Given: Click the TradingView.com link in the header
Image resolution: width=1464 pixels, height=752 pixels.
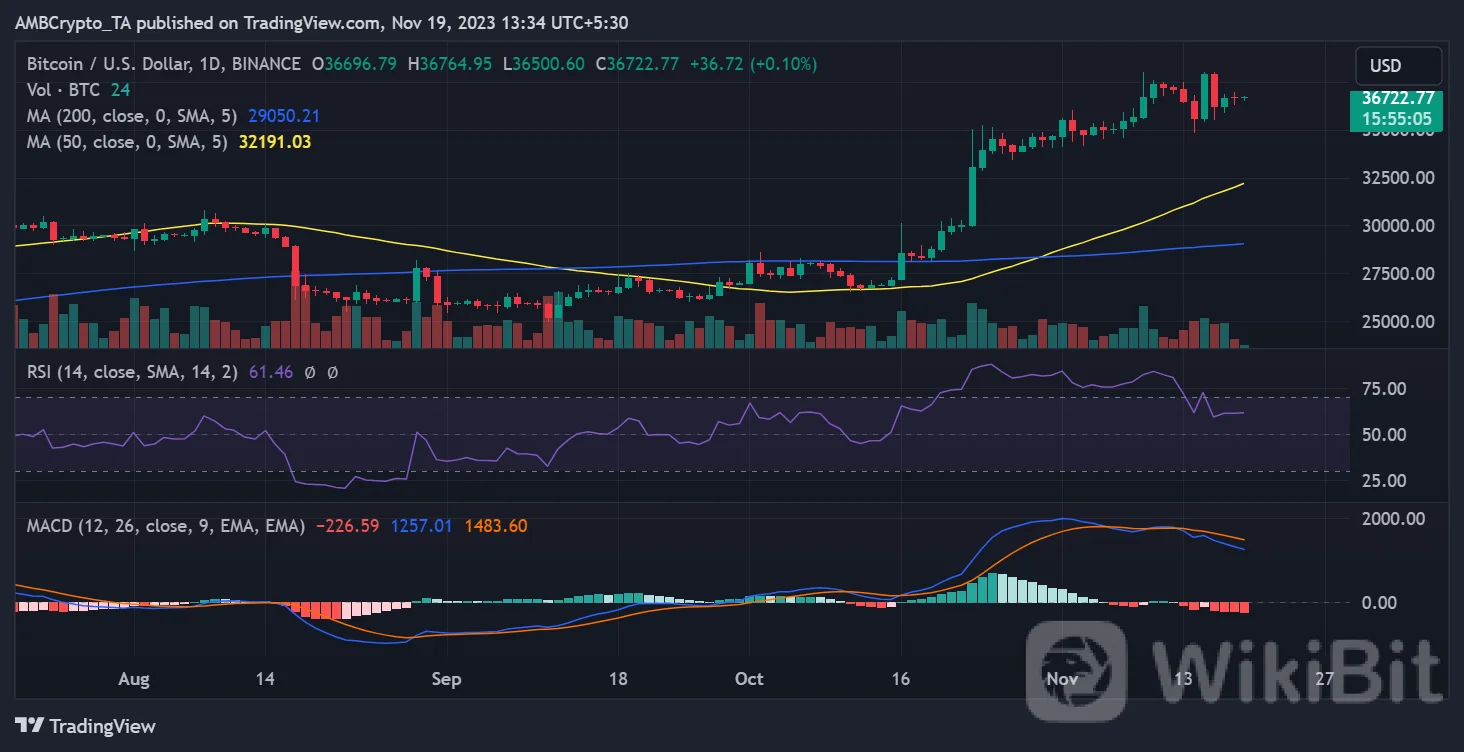Looking at the screenshot, I should tap(310, 21).
